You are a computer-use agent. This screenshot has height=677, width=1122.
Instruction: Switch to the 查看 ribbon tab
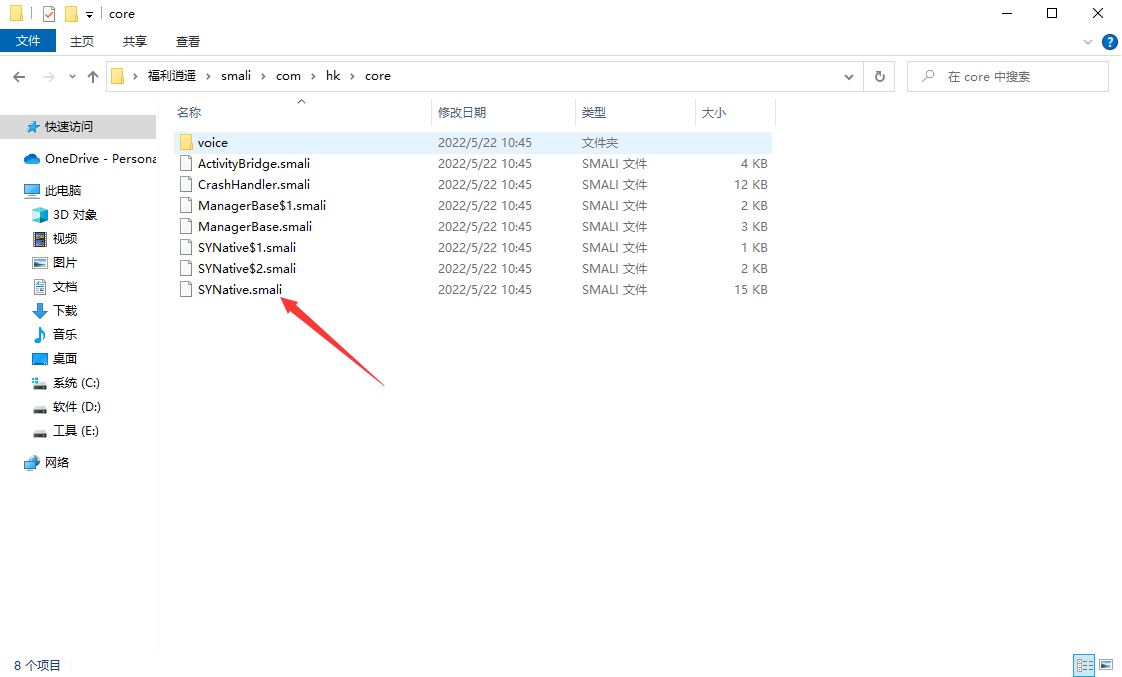click(x=188, y=41)
